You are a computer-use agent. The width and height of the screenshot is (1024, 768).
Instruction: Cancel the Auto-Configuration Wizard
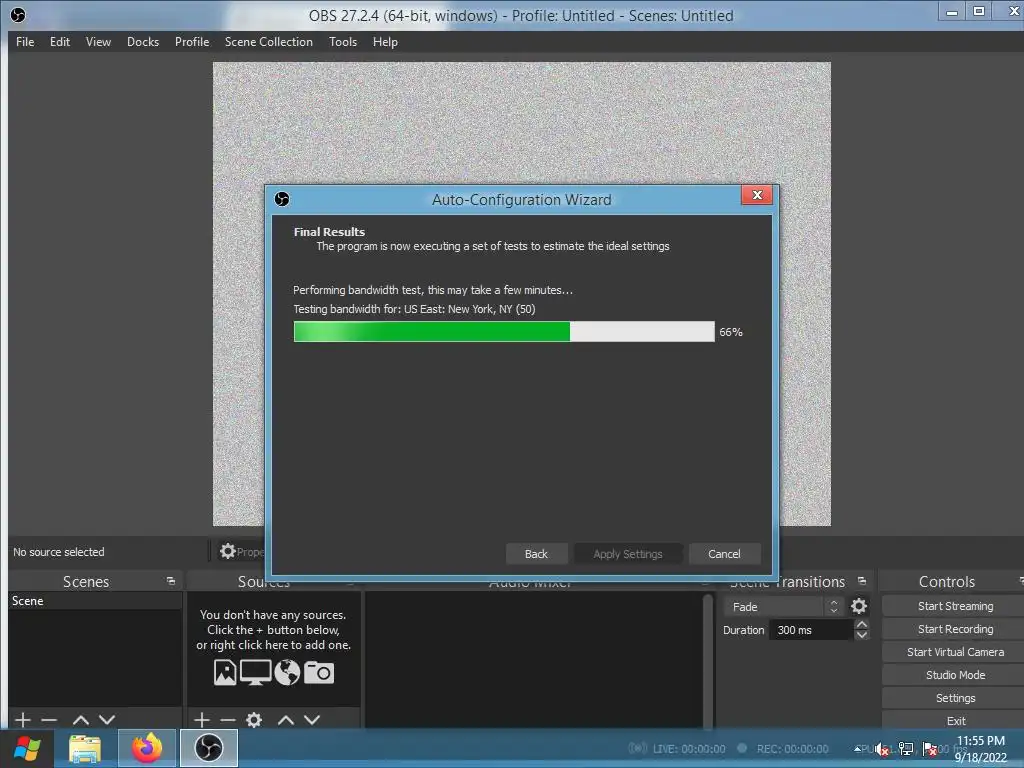(x=724, y=554)
